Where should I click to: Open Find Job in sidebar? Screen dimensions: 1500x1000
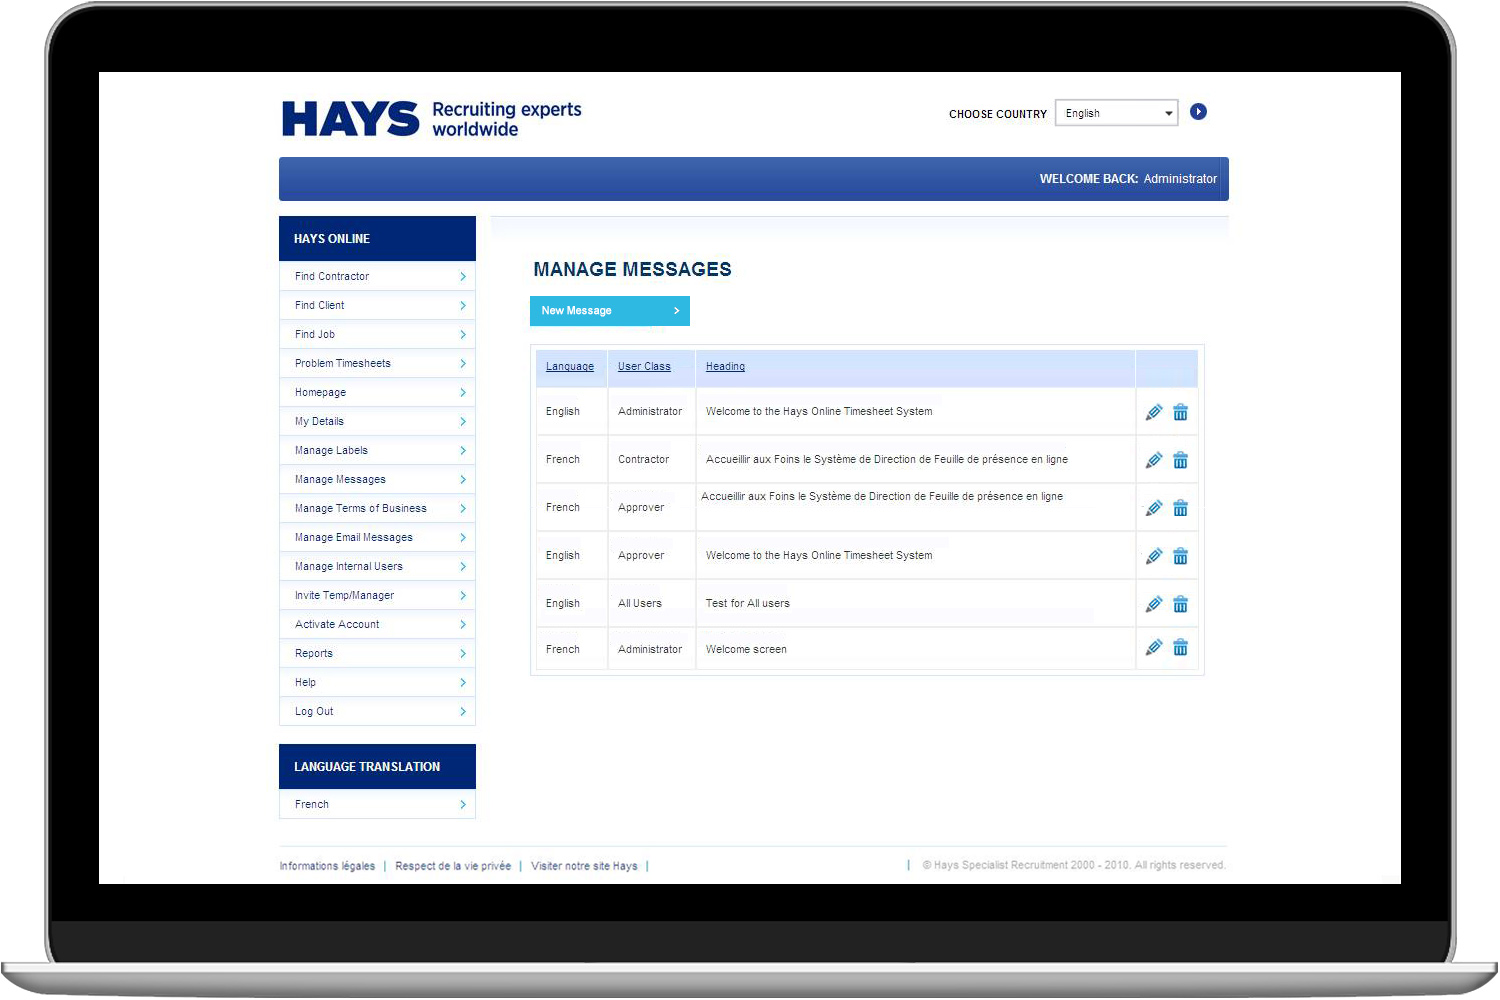tap(377, 334)
